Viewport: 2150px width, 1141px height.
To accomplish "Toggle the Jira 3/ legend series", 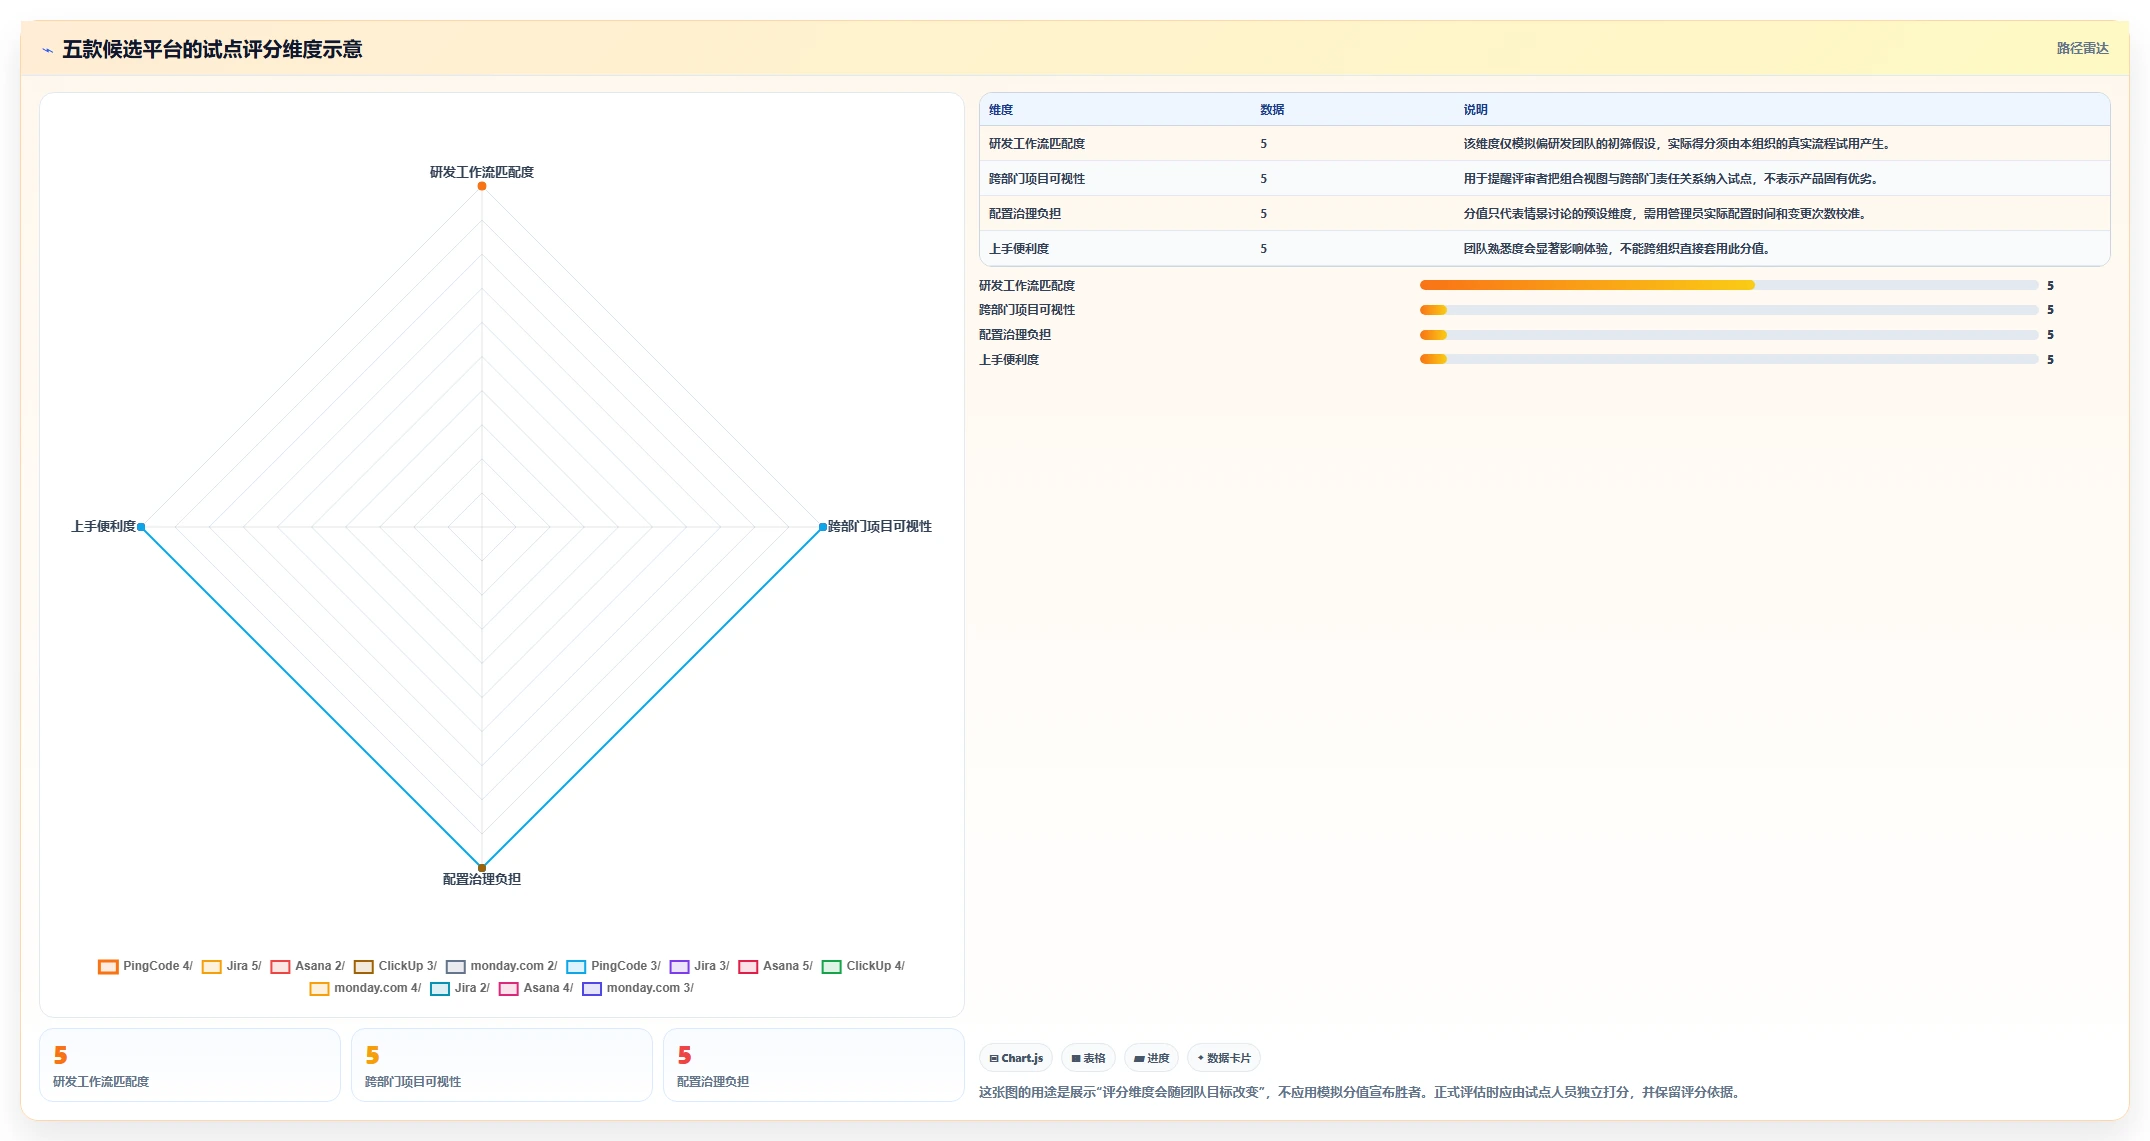I will (699, 966).
